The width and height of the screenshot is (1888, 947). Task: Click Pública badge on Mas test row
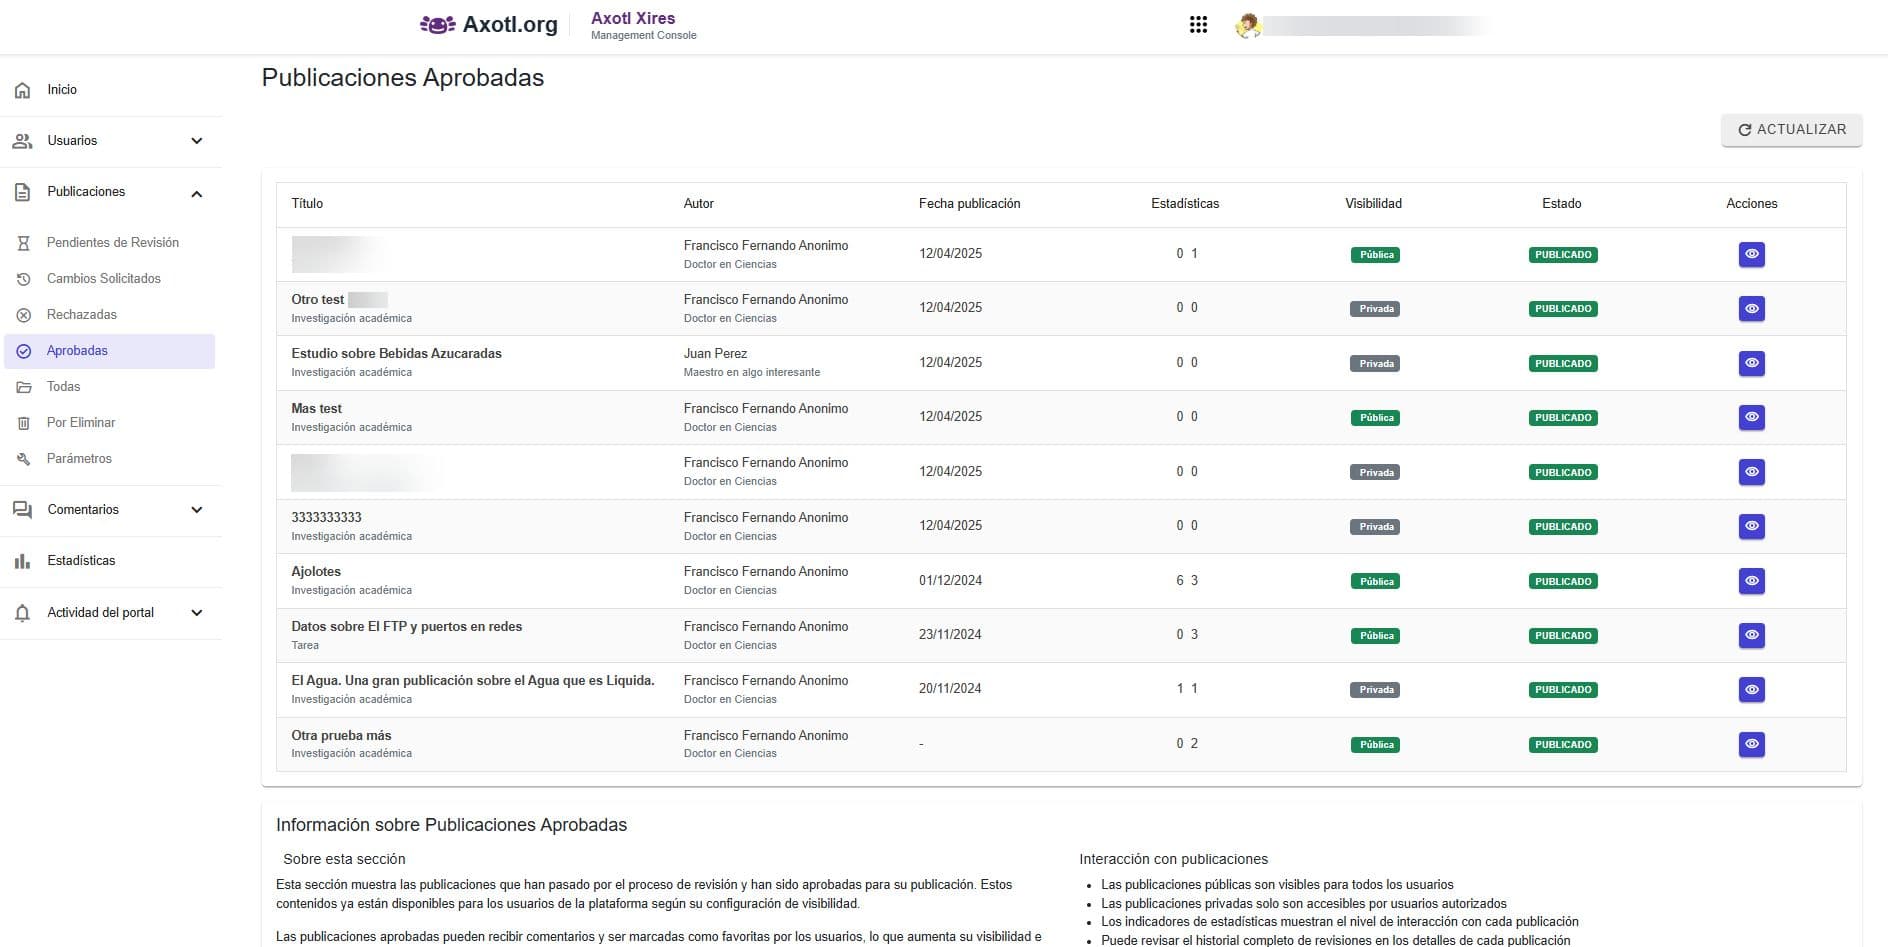click(x=1374, y=418)
